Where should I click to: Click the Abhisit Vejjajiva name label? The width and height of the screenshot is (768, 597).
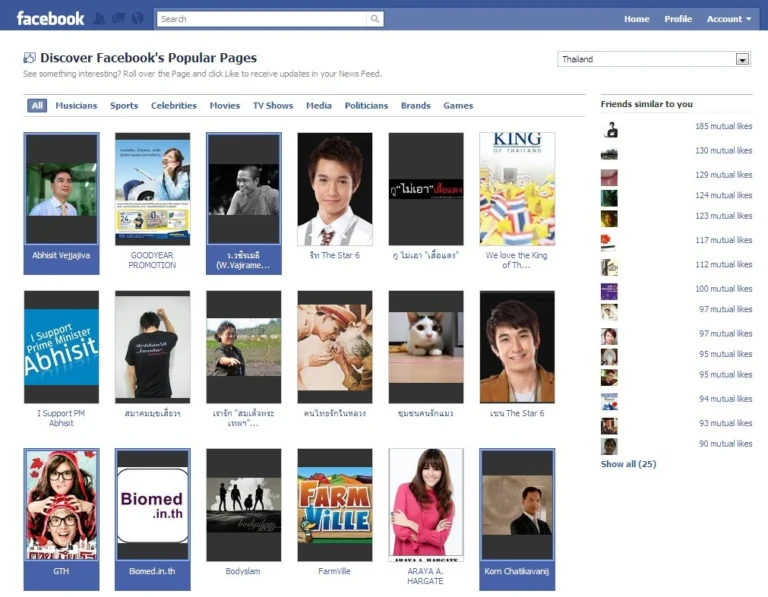[x=61, y=255]
